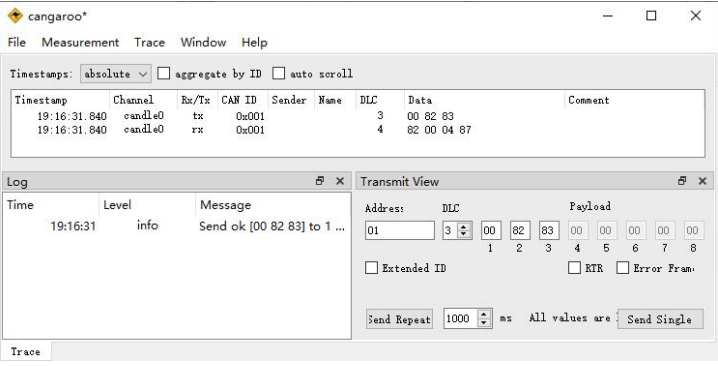
Task: Decrease repeat interval with down arrow
Action: click(x=484, y=322)
